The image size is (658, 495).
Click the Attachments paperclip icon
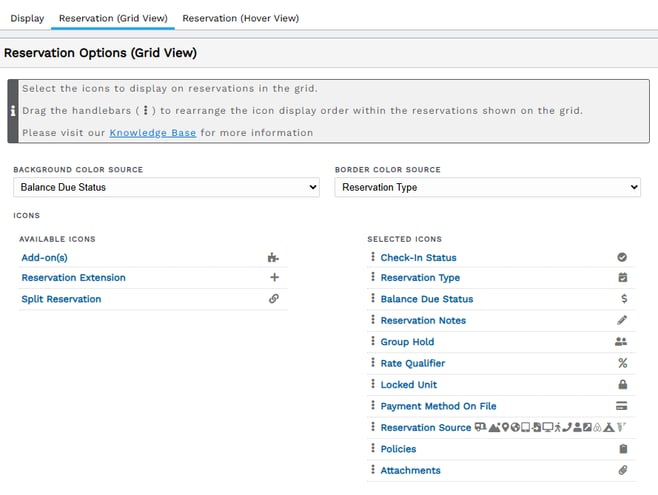pyautogui.click(x=623, y=470)
